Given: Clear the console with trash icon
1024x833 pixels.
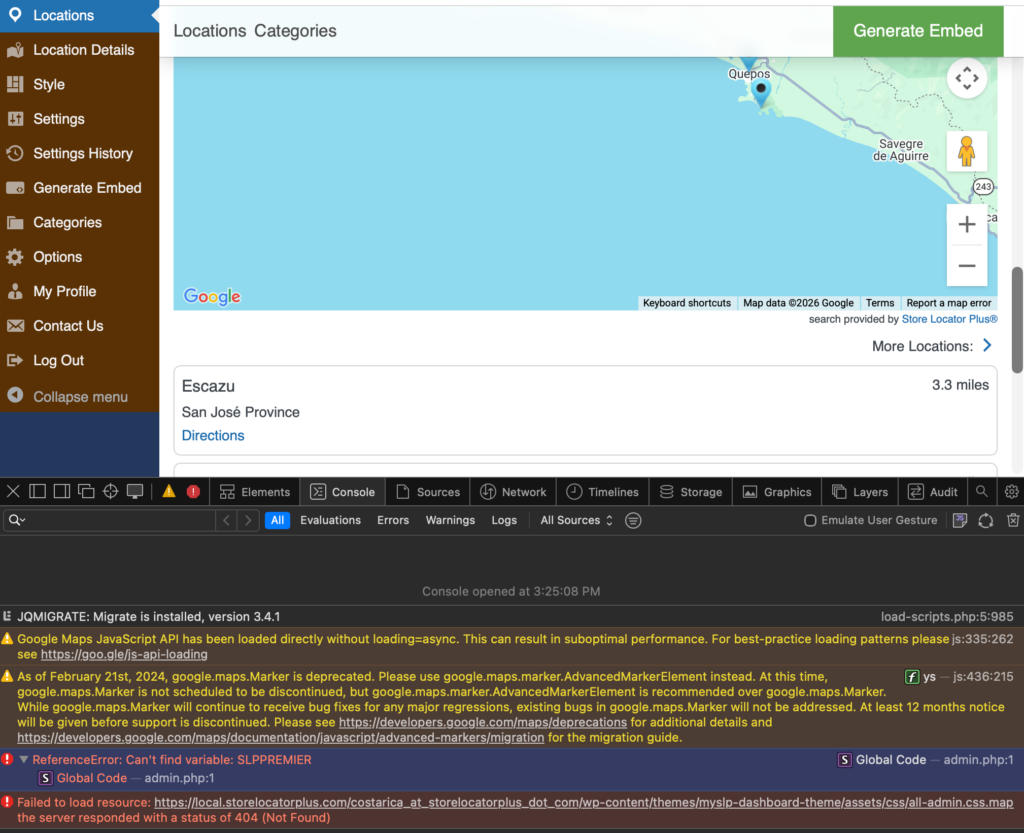Looking at the screenshot, I should pos(1012,520).
